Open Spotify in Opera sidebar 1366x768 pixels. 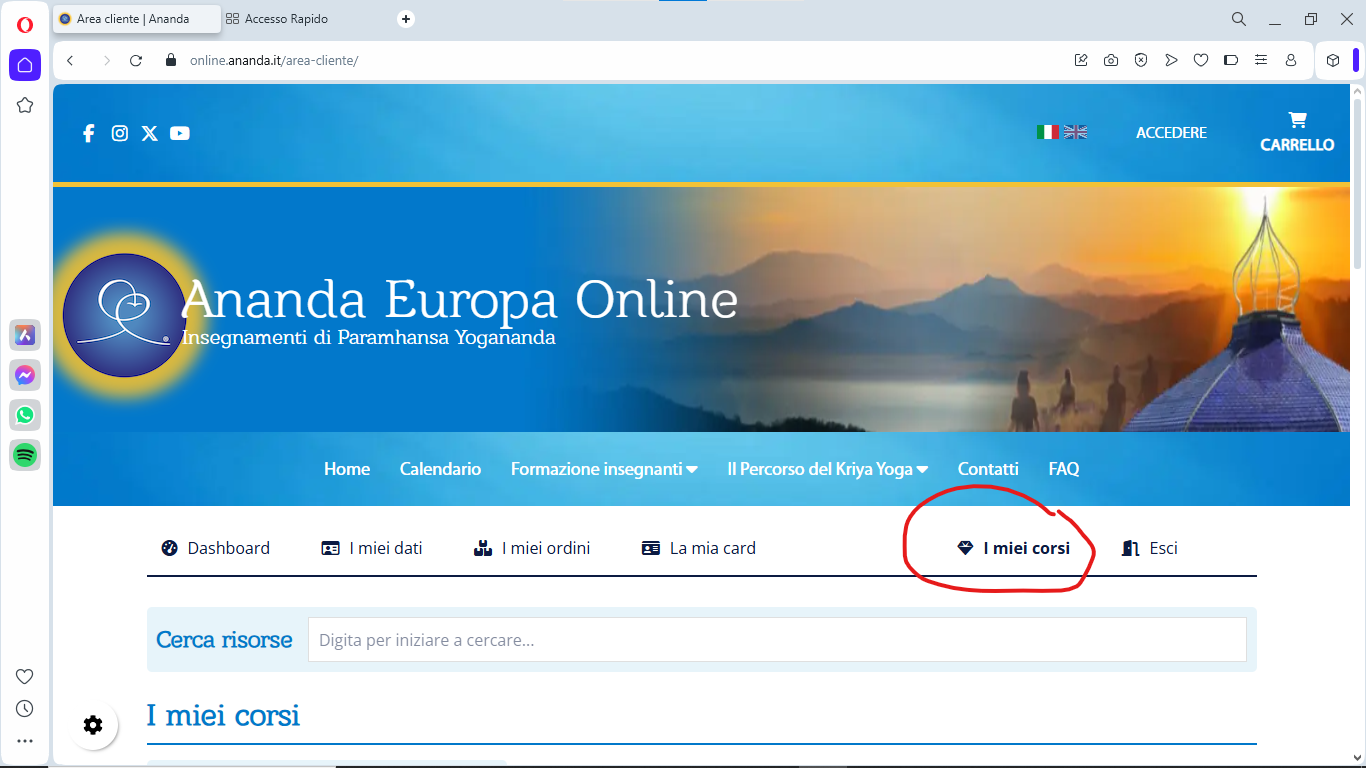pos(25,455)
